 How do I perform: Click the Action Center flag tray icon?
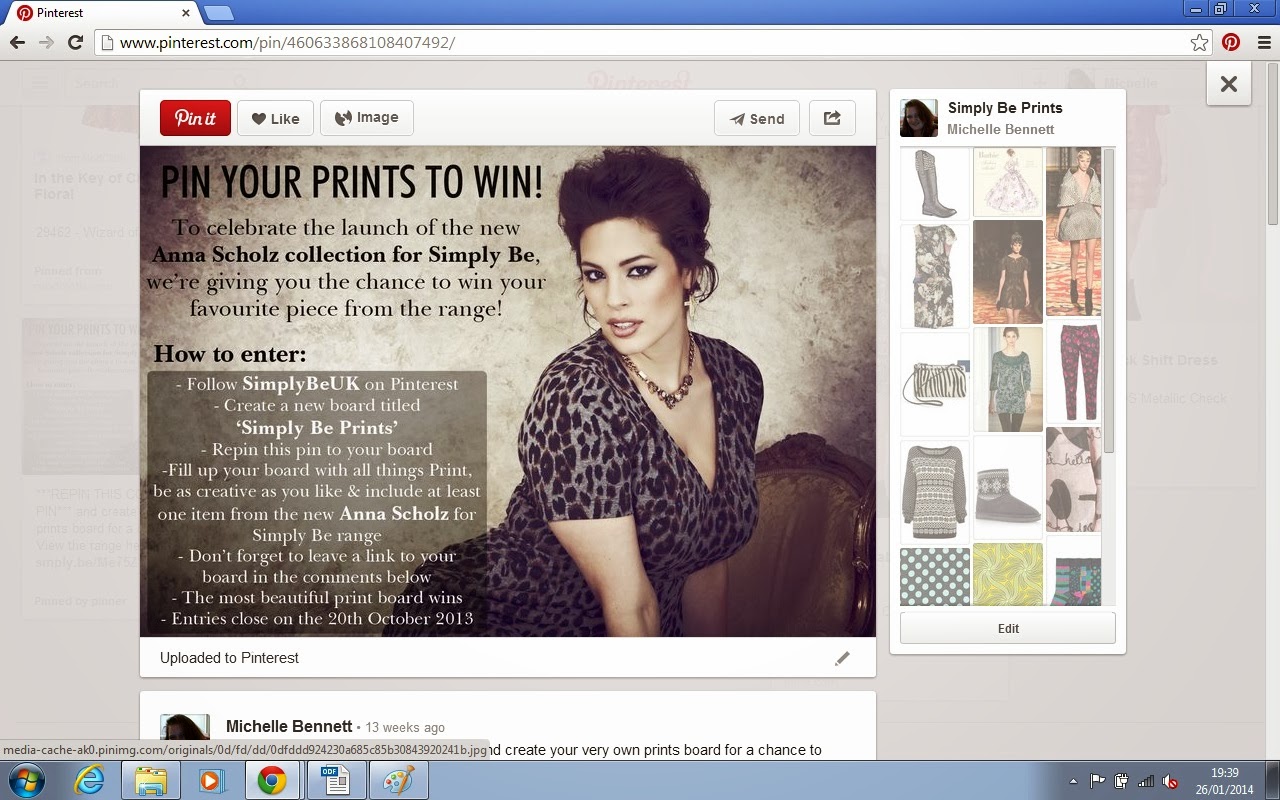click(x=1098, y=781)
